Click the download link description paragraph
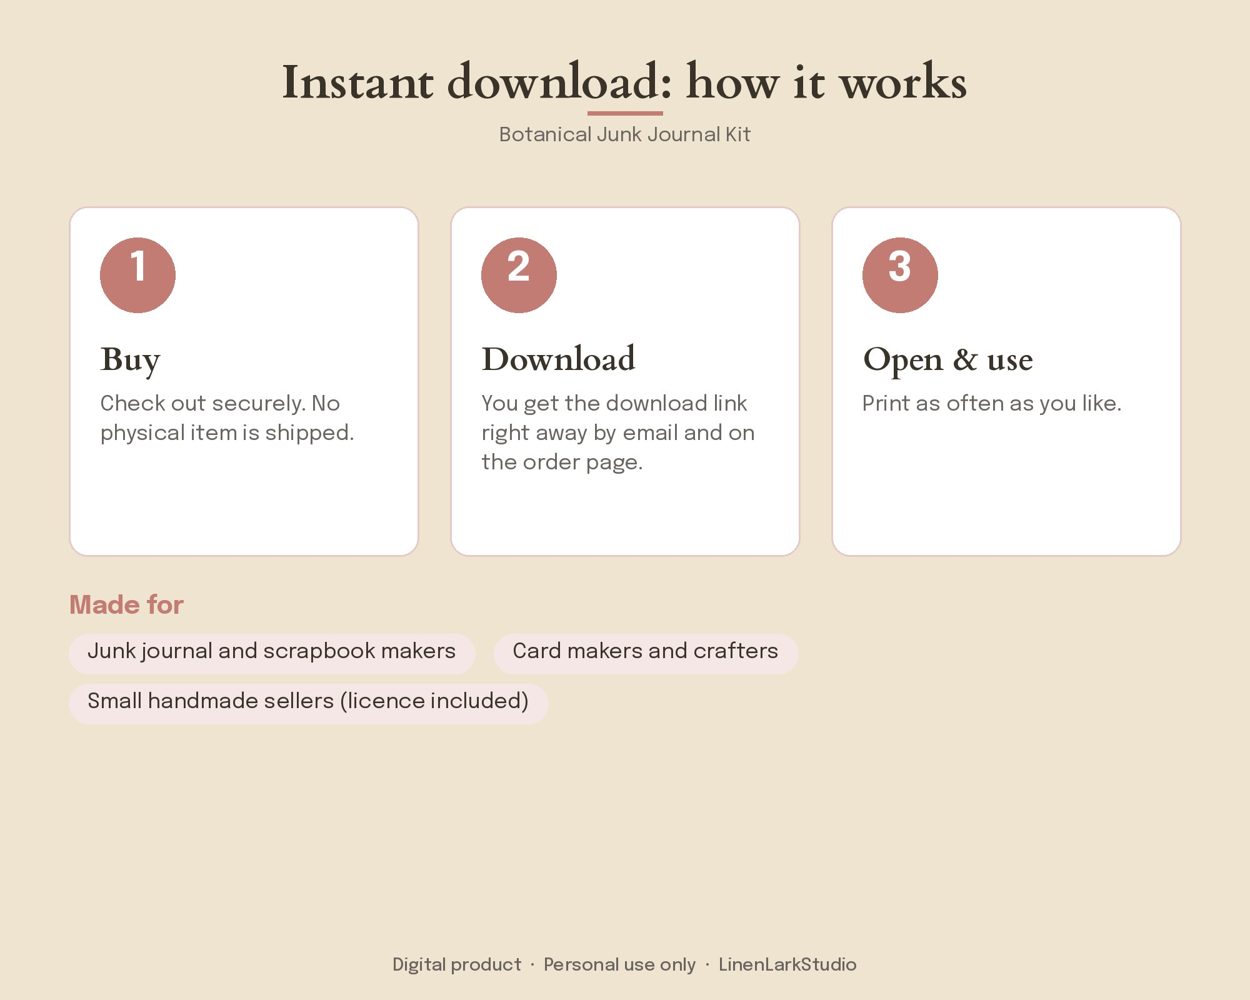 tap(618, 433)
